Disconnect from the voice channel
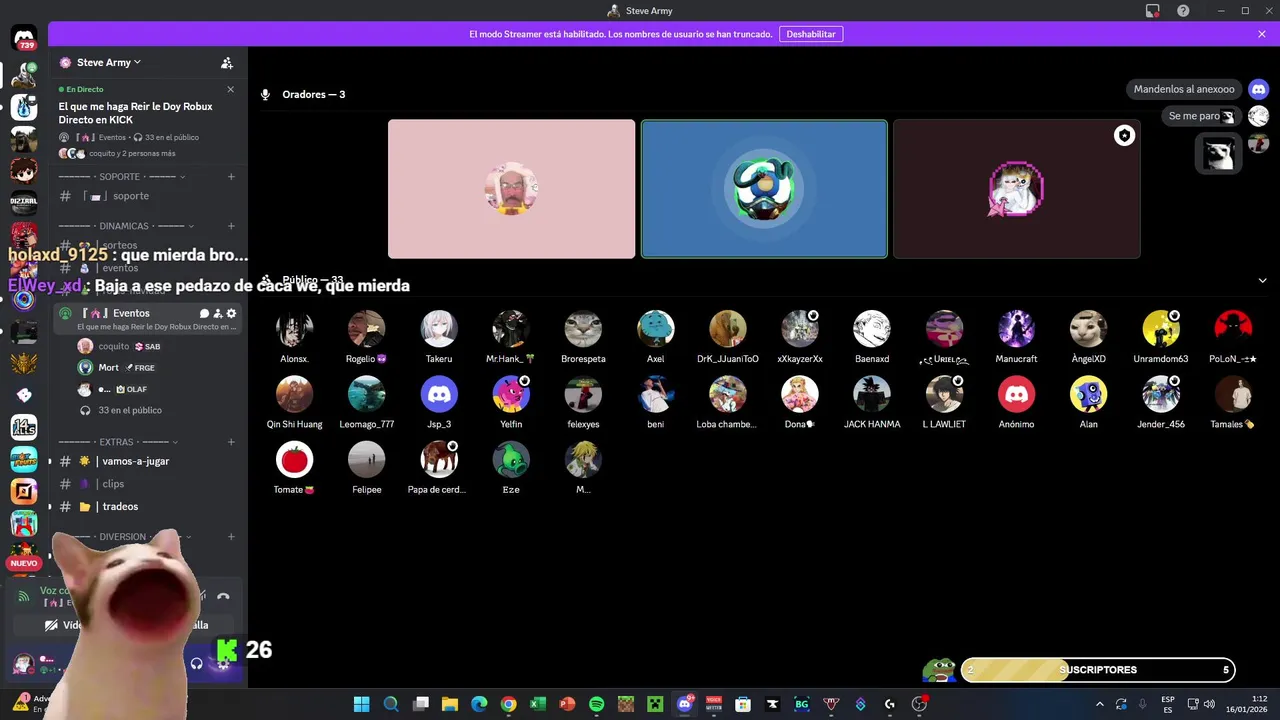This screenshot has height=720, width=1280. point(223,596)
